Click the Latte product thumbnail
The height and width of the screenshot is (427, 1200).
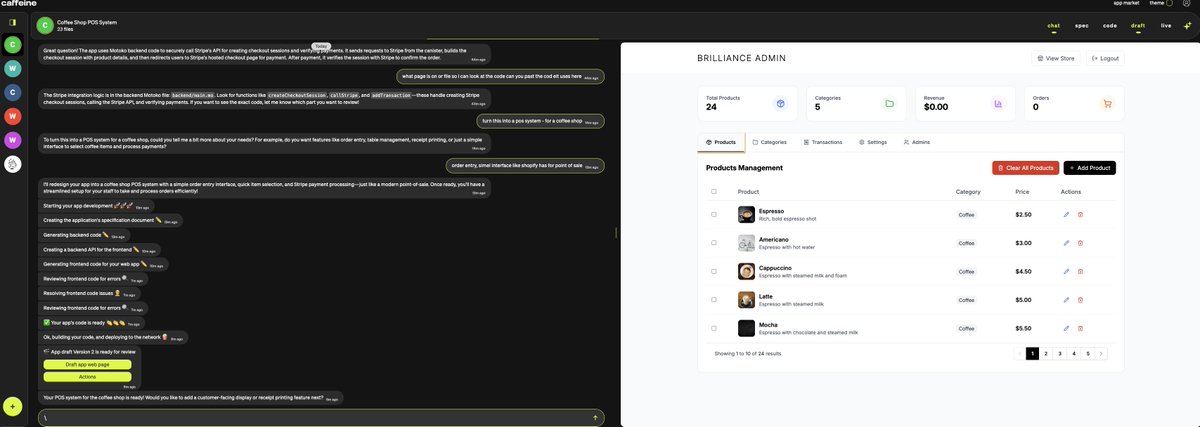(746, 300)
